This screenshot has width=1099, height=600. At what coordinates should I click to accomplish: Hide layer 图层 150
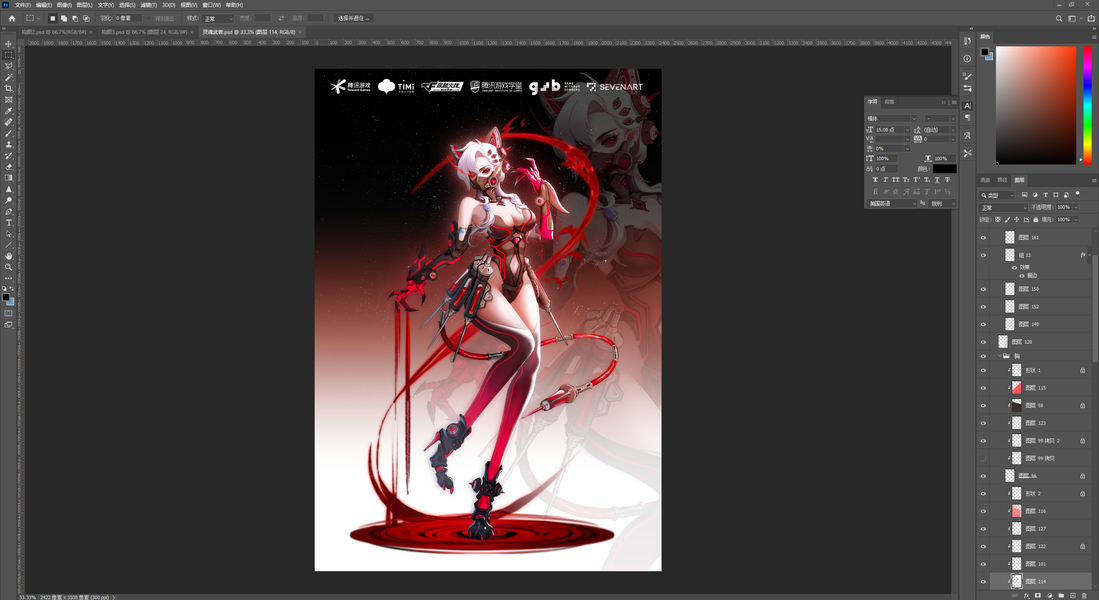tap(983, 289)
